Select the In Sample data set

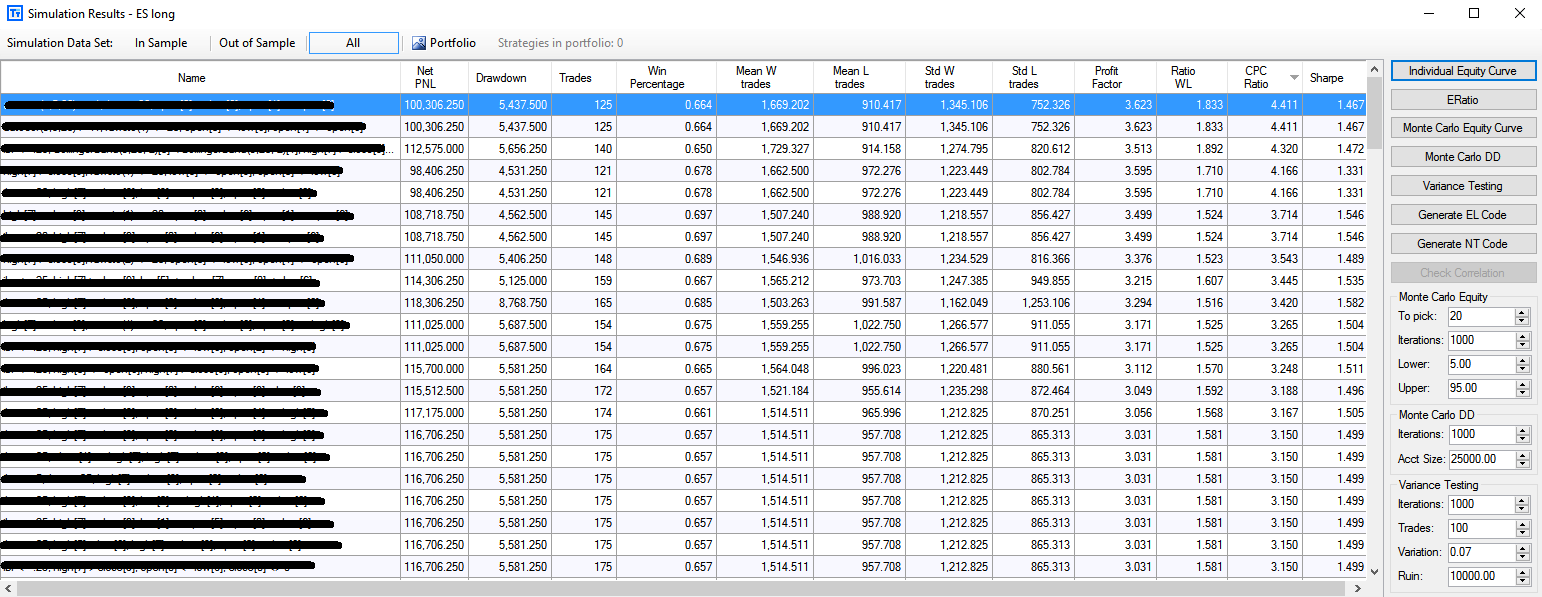tap(161, 43)
